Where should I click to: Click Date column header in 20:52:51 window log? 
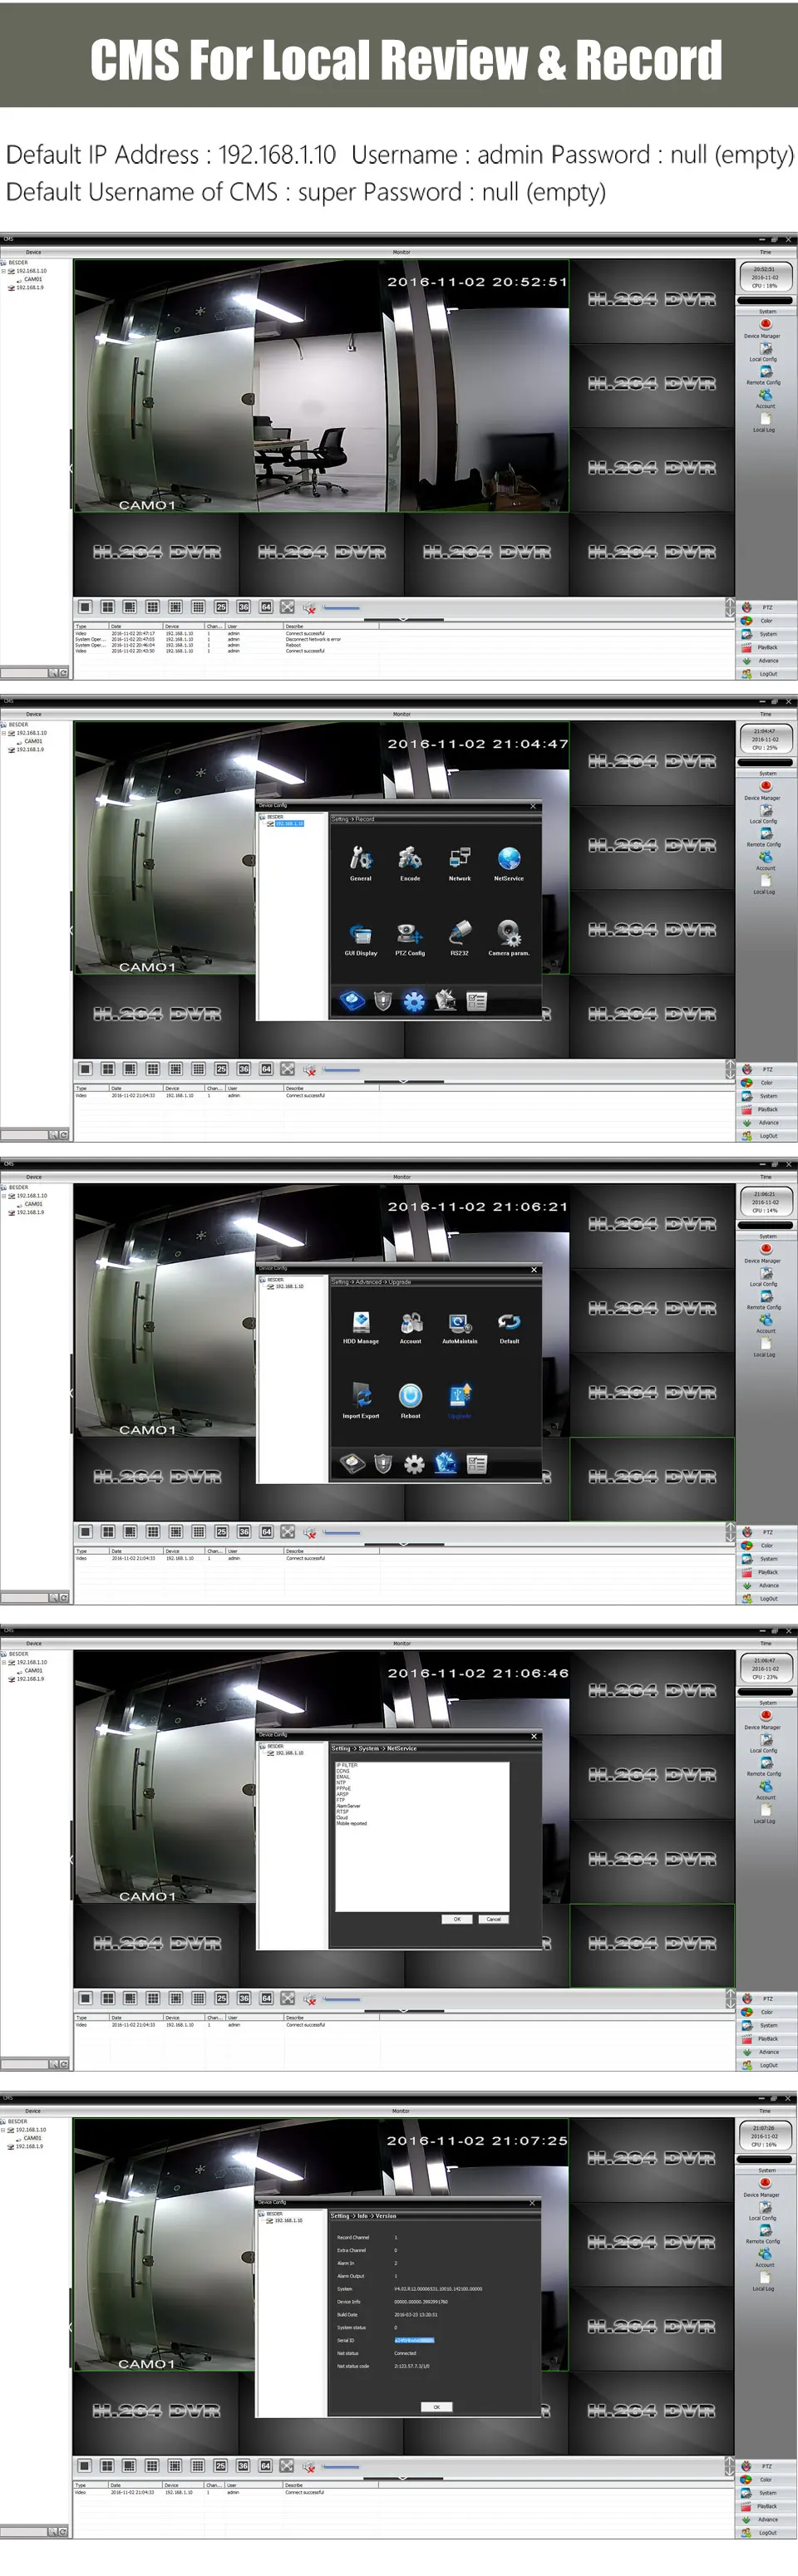tap(135, 626)
